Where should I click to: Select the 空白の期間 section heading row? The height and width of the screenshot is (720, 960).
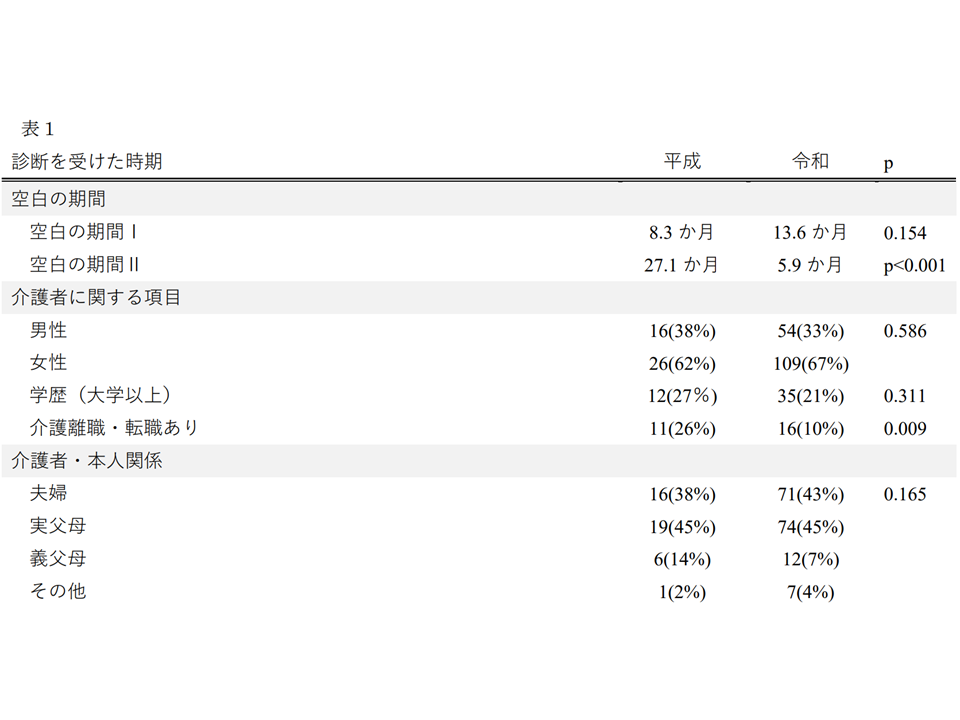[x=479, y=199]
